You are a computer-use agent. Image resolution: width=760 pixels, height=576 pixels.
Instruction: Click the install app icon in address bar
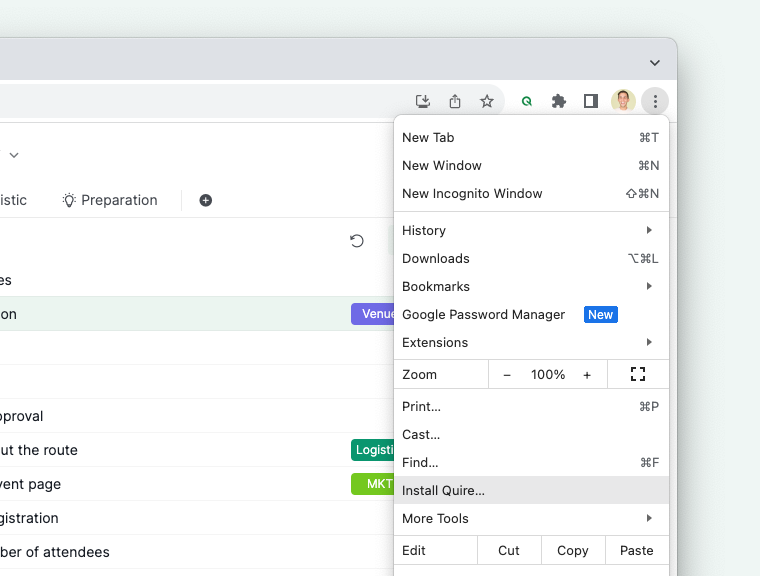coord(423,101)
